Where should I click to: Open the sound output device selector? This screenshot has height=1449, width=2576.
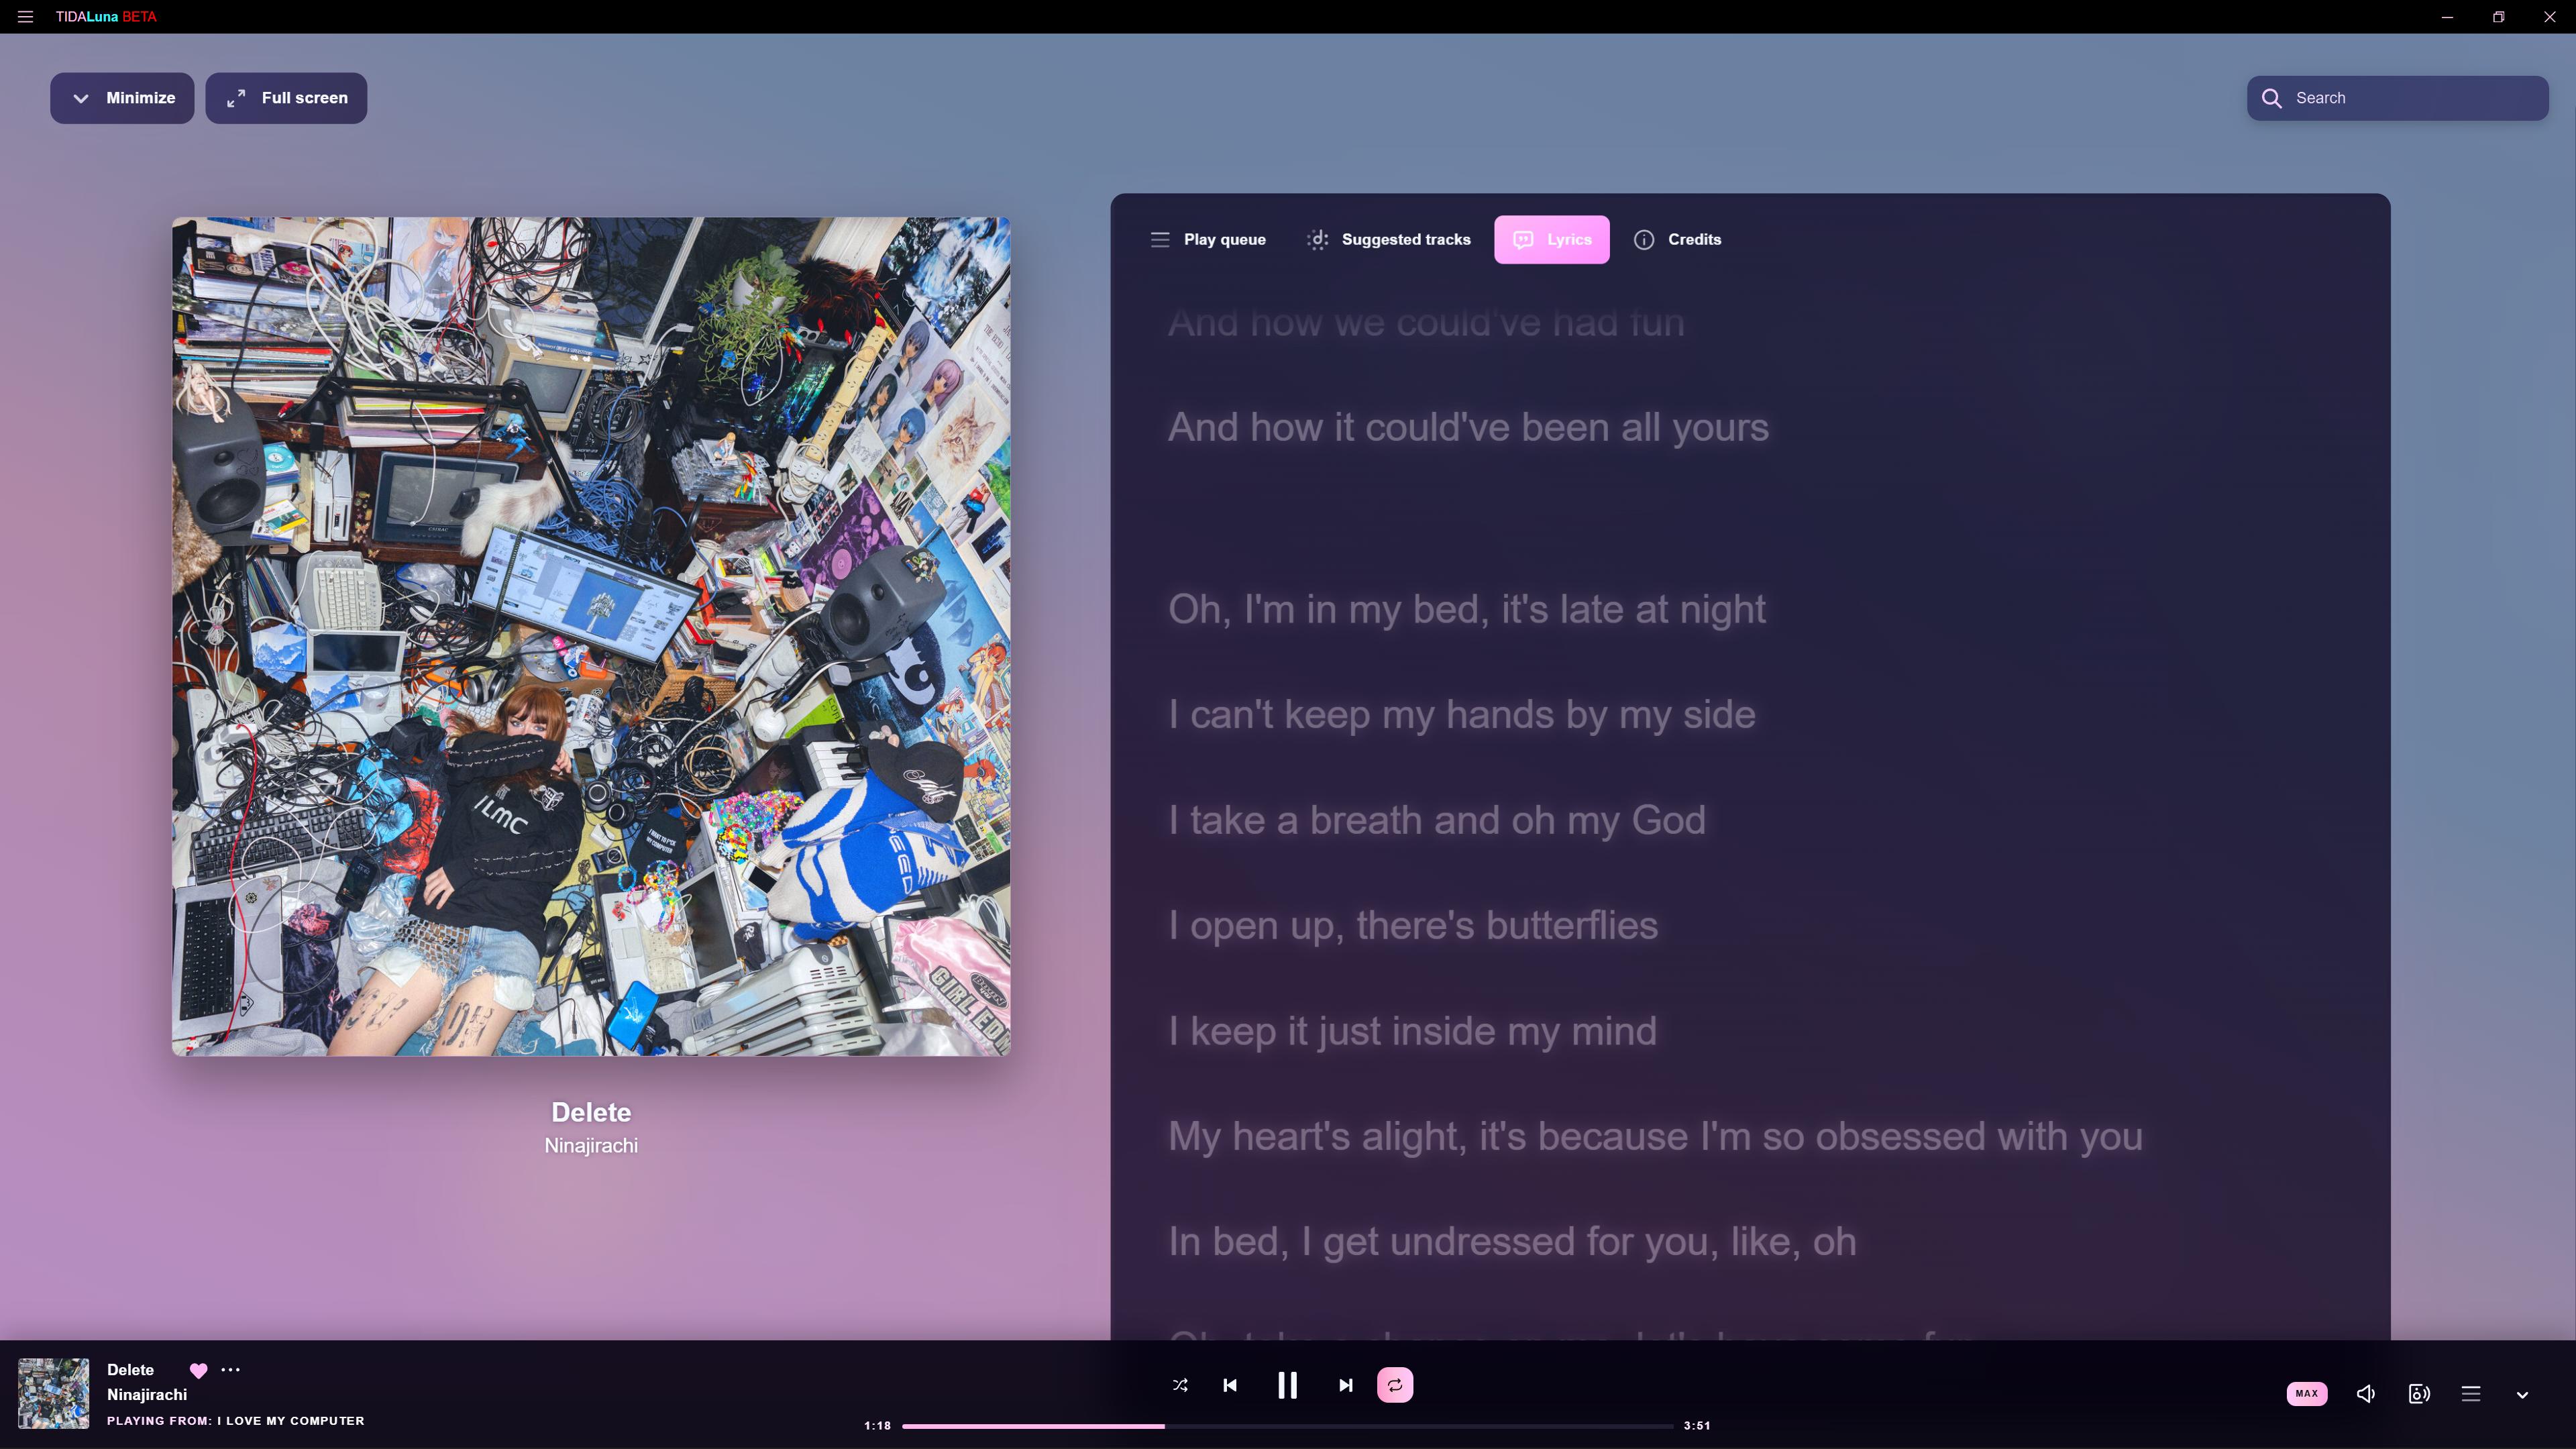point(2419,1393)
